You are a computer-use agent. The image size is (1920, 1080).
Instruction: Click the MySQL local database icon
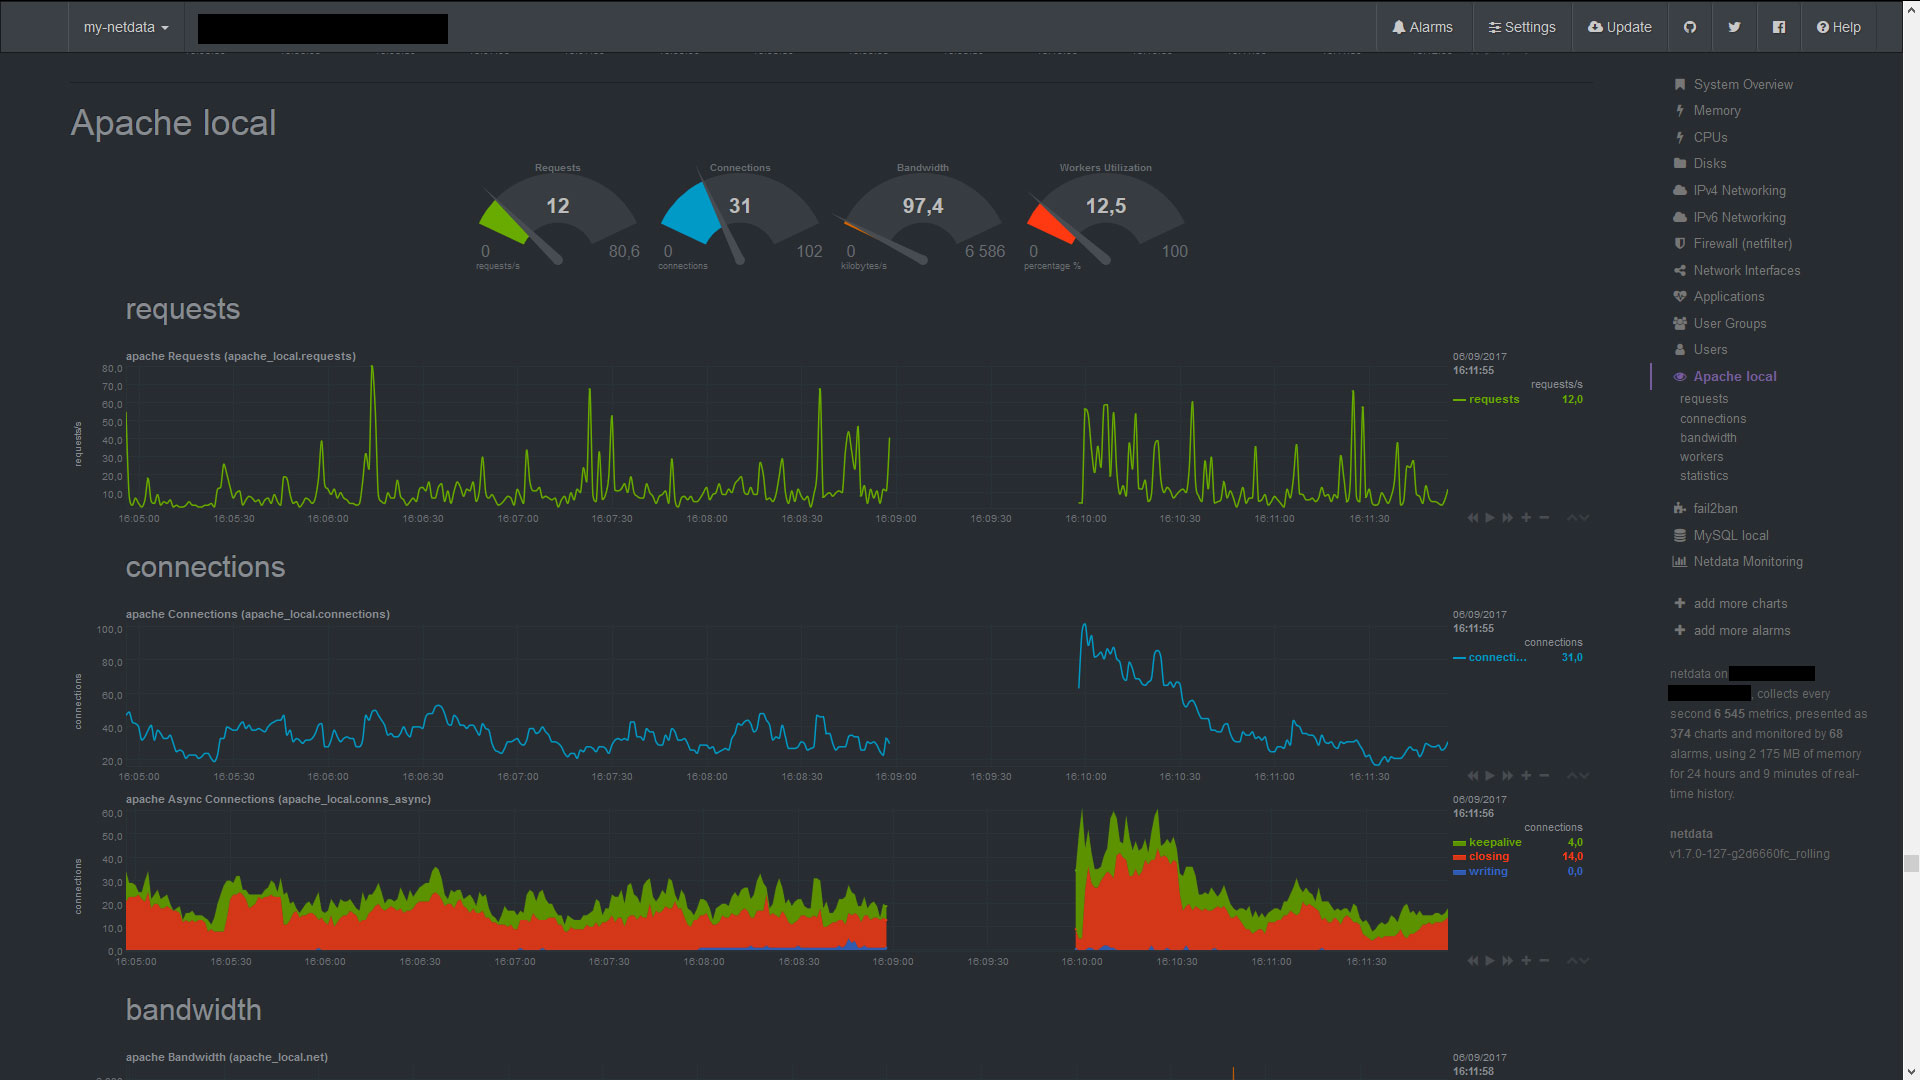(1680, 536)
